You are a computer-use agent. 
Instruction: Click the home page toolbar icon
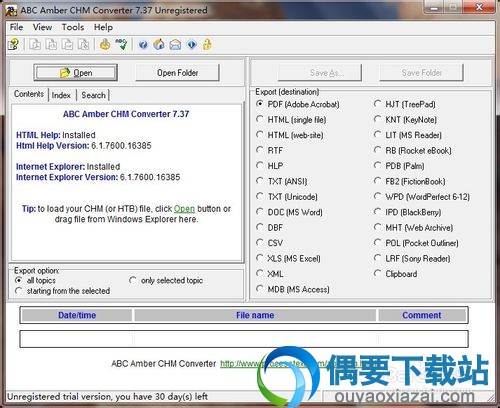click(159, 44)
